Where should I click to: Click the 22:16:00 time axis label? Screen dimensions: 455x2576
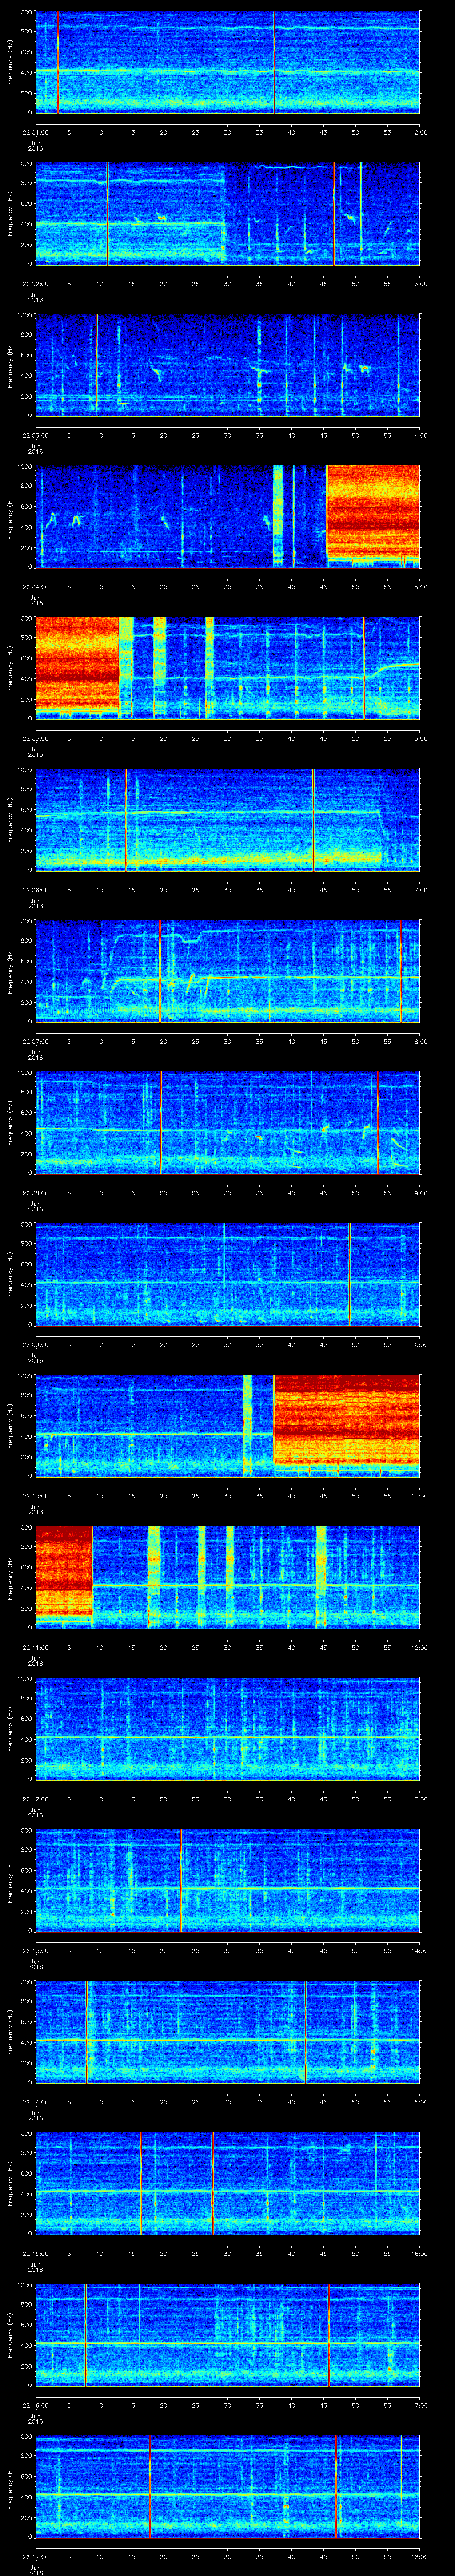tap(35, 2405)
